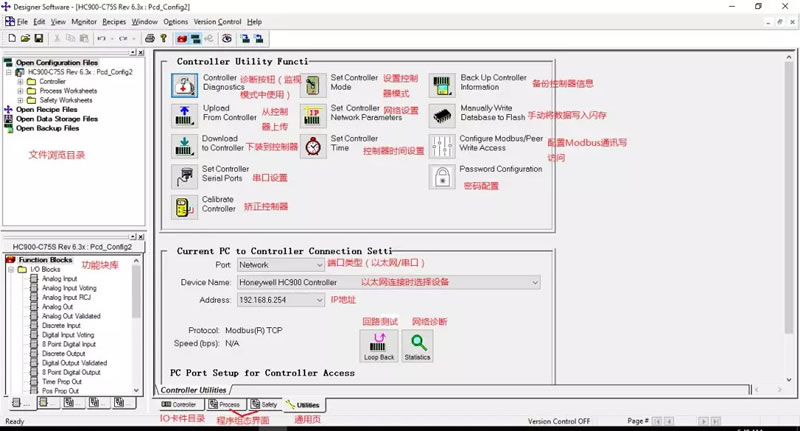Image resolution: width=800 pixels, height=431 pixels.
Task: Select the Time Prop Out block
Action: (x=62, y=382)
